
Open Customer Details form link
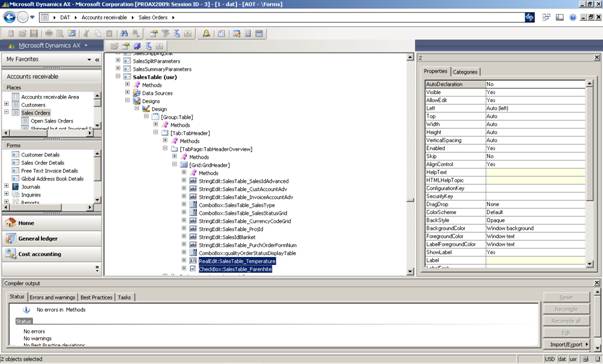[x=40, y=155]
